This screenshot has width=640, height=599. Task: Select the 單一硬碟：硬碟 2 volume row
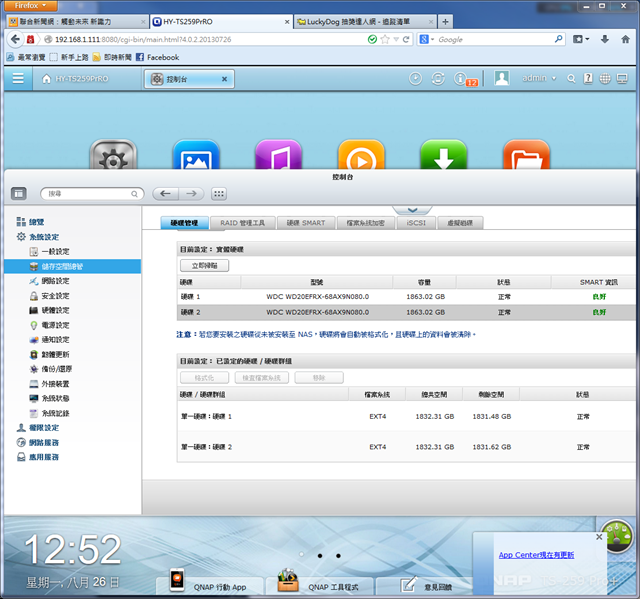point(406,447)
